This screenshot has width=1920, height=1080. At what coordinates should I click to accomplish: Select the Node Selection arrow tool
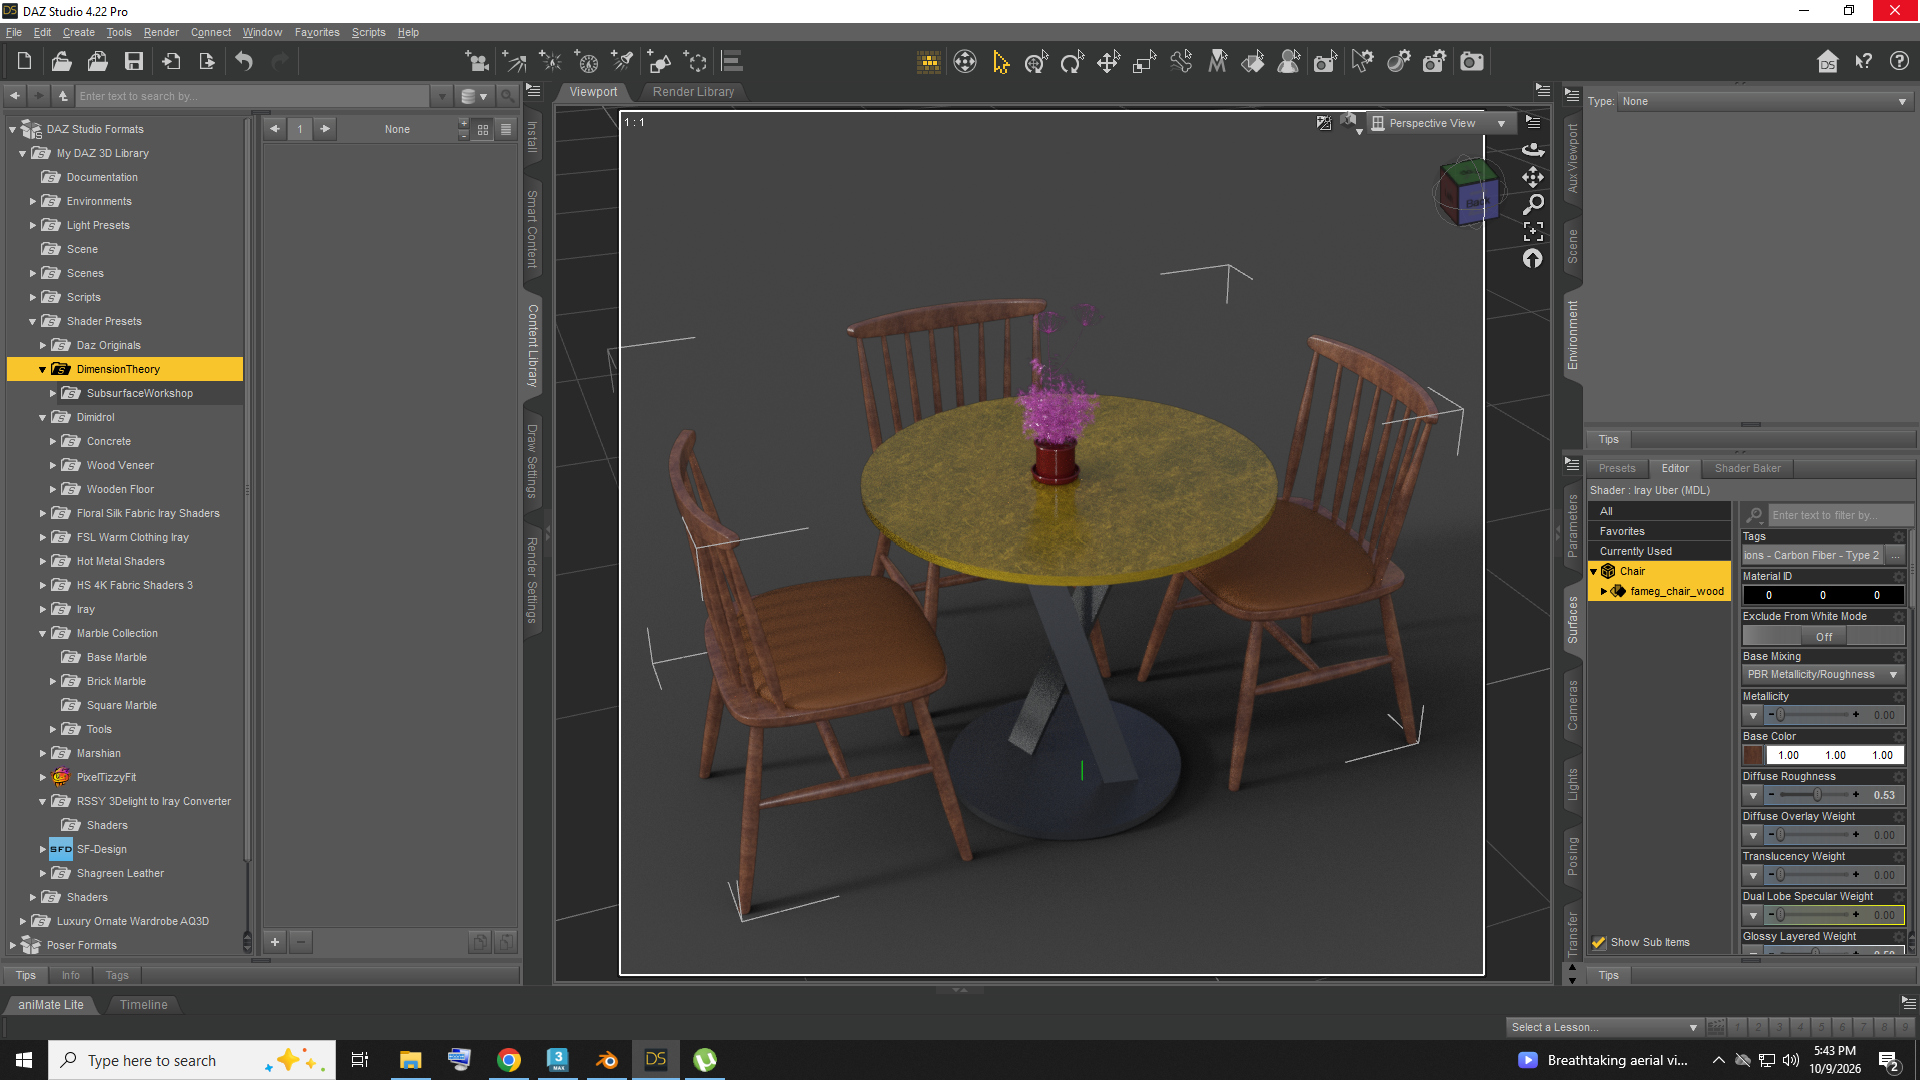[1000, 62]
